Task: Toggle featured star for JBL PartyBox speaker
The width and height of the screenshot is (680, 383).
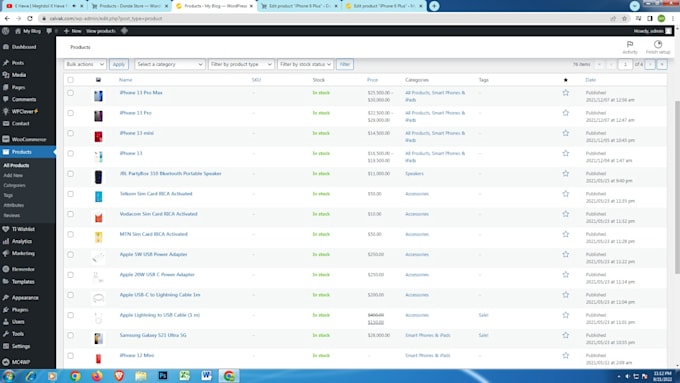Action: coord(566,173)
